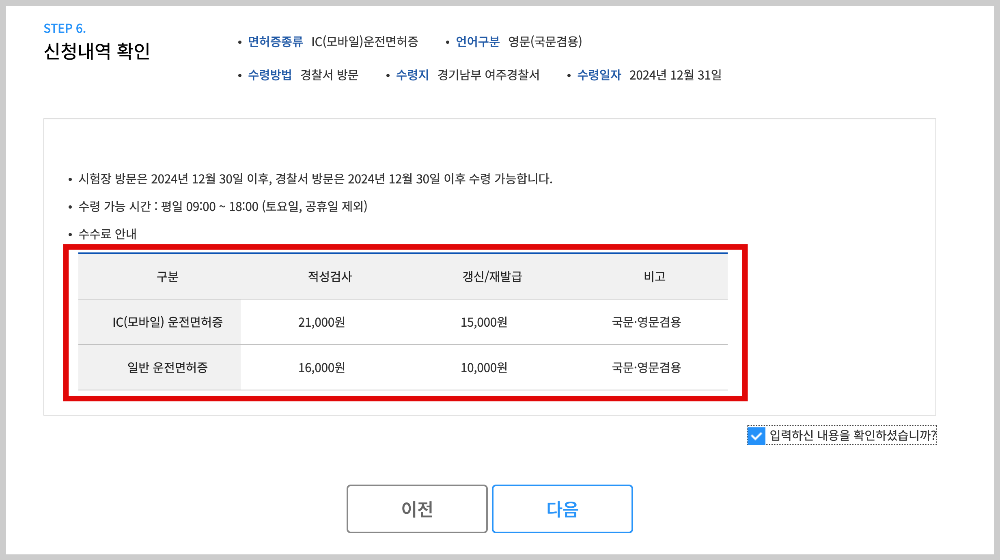Click the 21,000원 fee cell
Screen dimensions: 1000x560
pos(321,322)
